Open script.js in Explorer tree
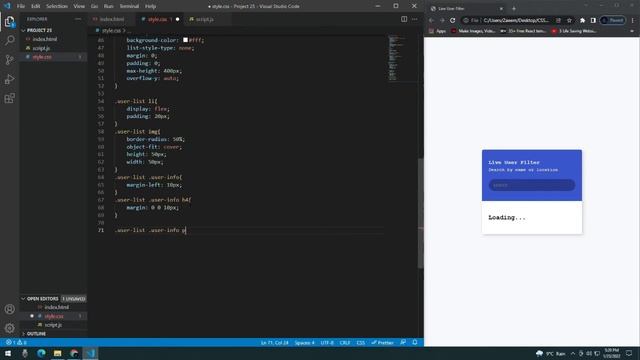This screenshot has width=640, height=360. click(x=41, y=48)
